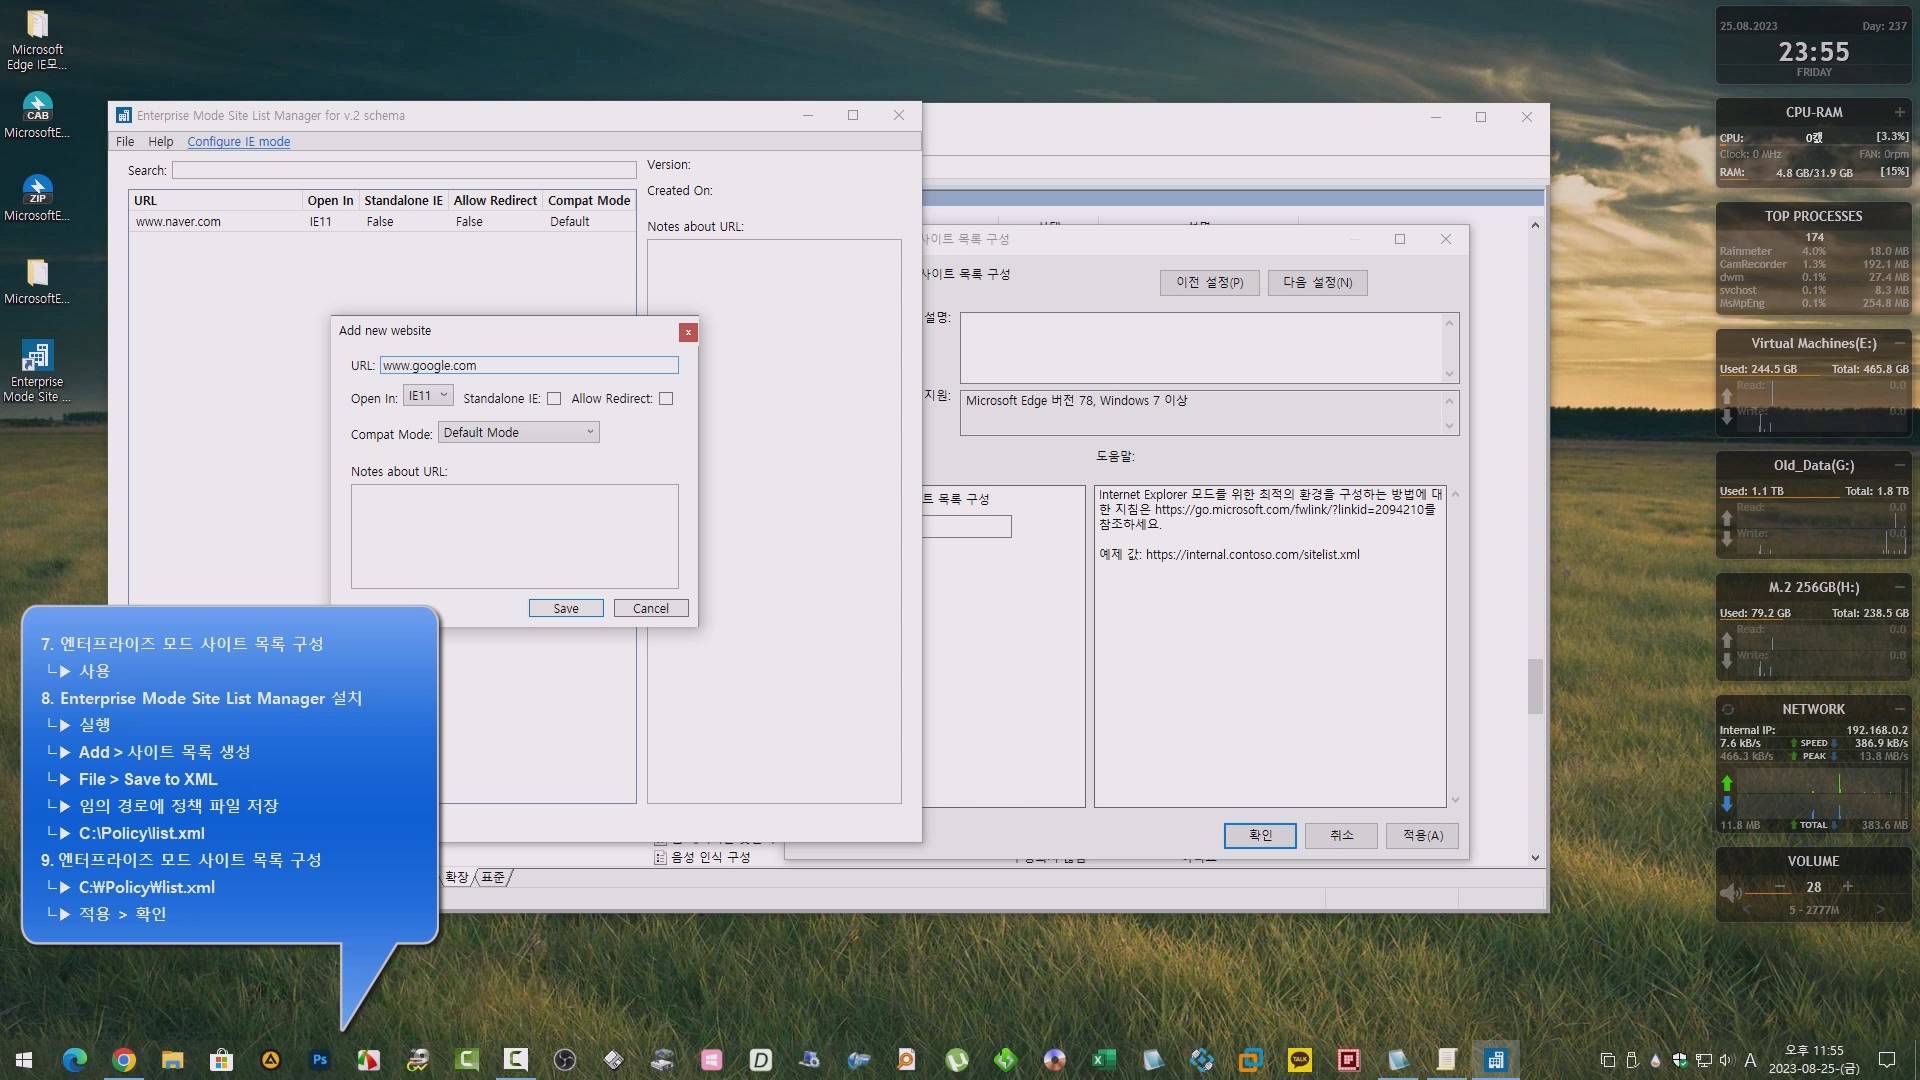Focus the Search field in Site List Manager

(404, 170)
